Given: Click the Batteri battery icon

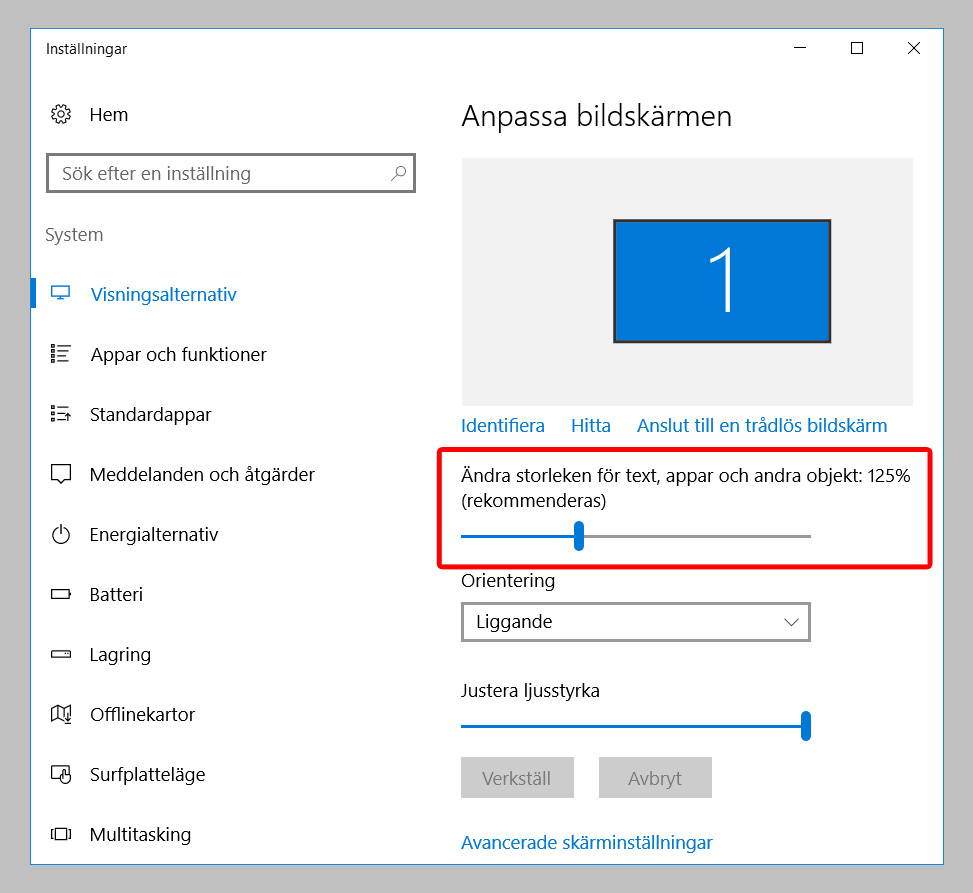Looking at the screenshot, I should pyautogui.click(x=61, y=595).
